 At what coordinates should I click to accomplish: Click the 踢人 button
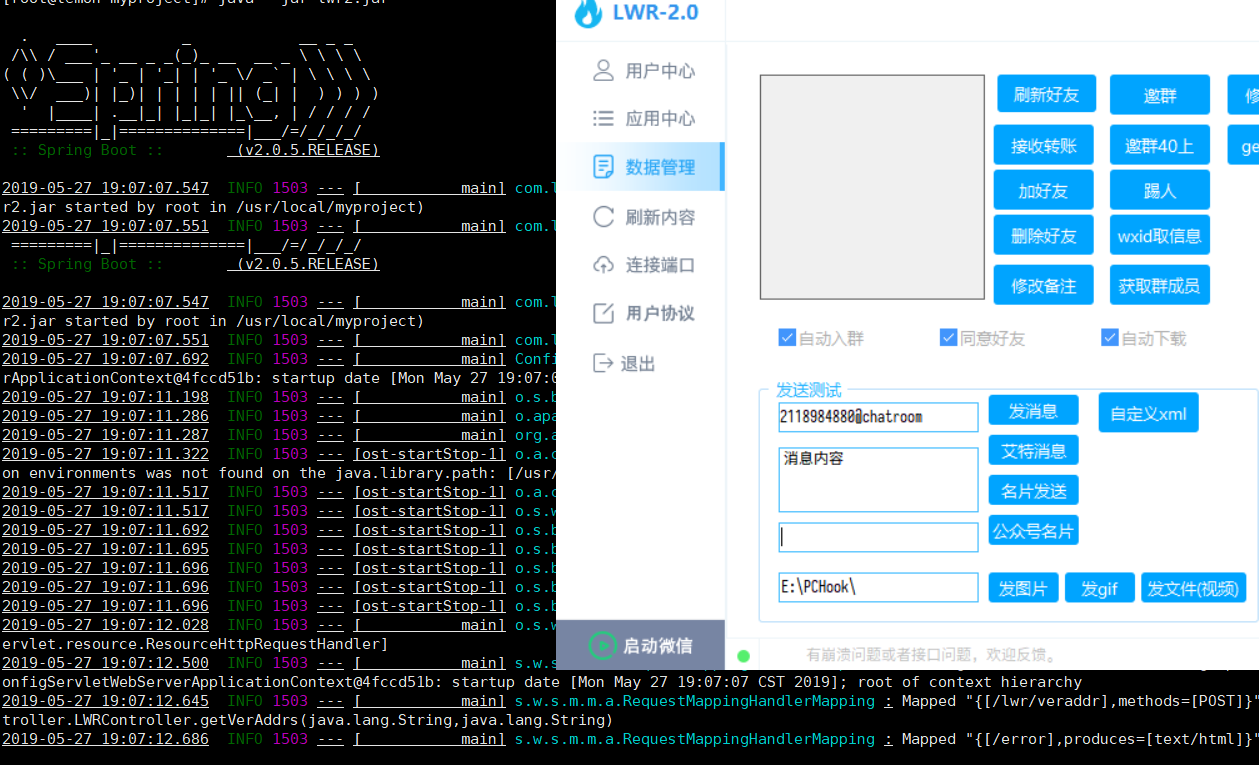coord(1160,190)
